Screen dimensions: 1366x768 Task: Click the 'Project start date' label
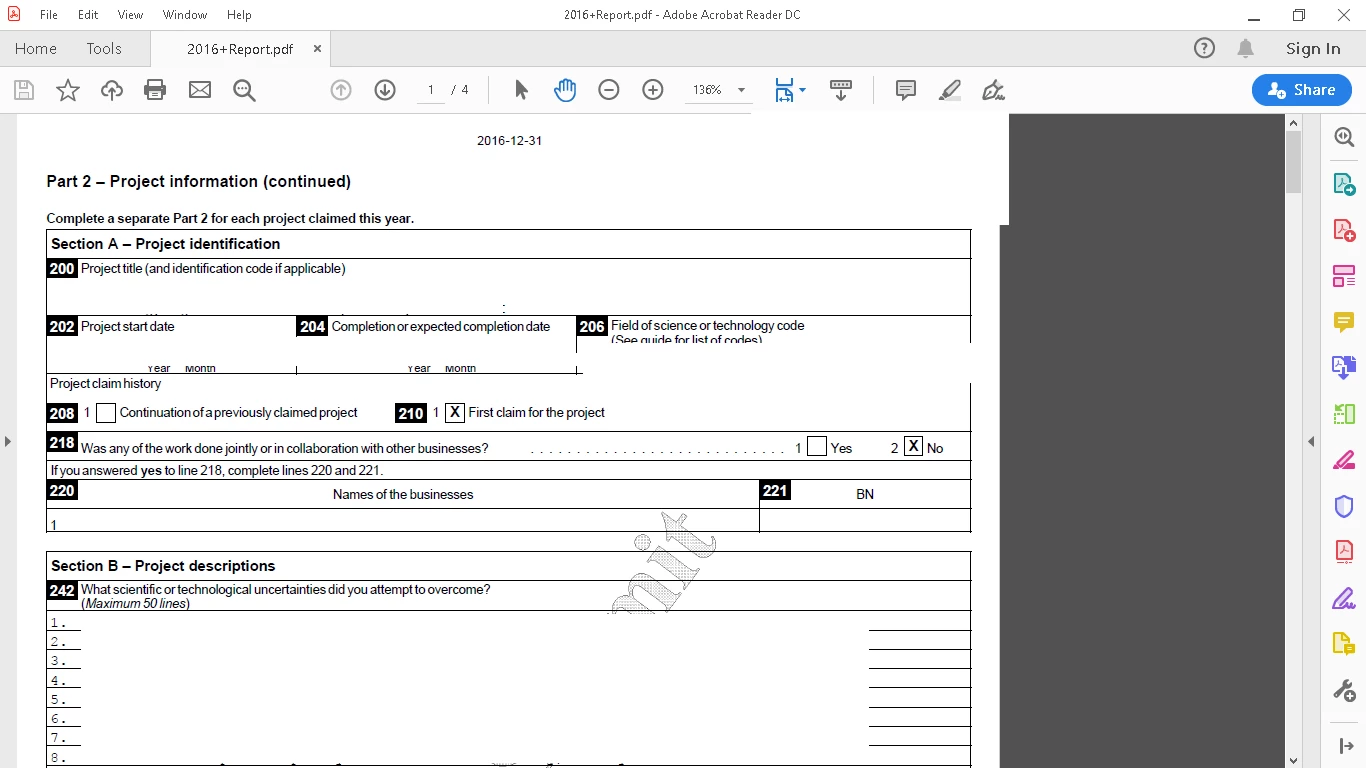127,326
